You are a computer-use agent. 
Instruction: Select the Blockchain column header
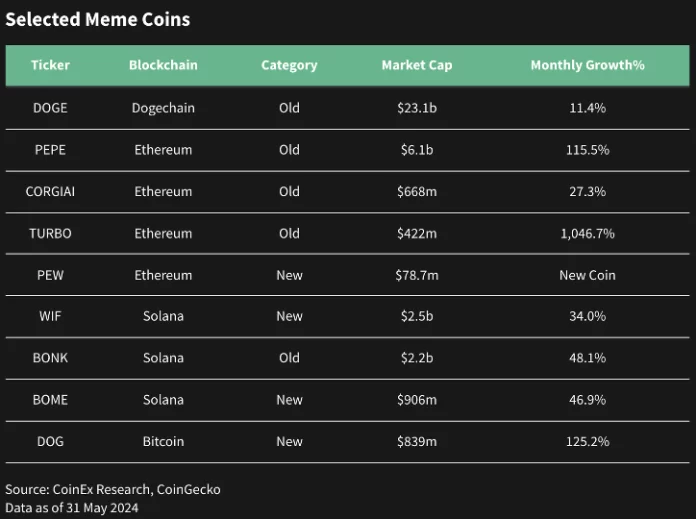tap(163, 65)
